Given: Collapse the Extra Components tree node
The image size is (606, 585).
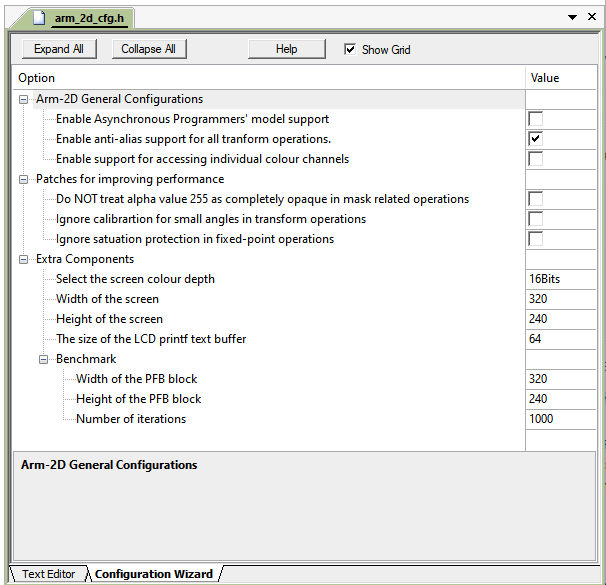Looking at the screenshot, I should [x=24, y=259].
